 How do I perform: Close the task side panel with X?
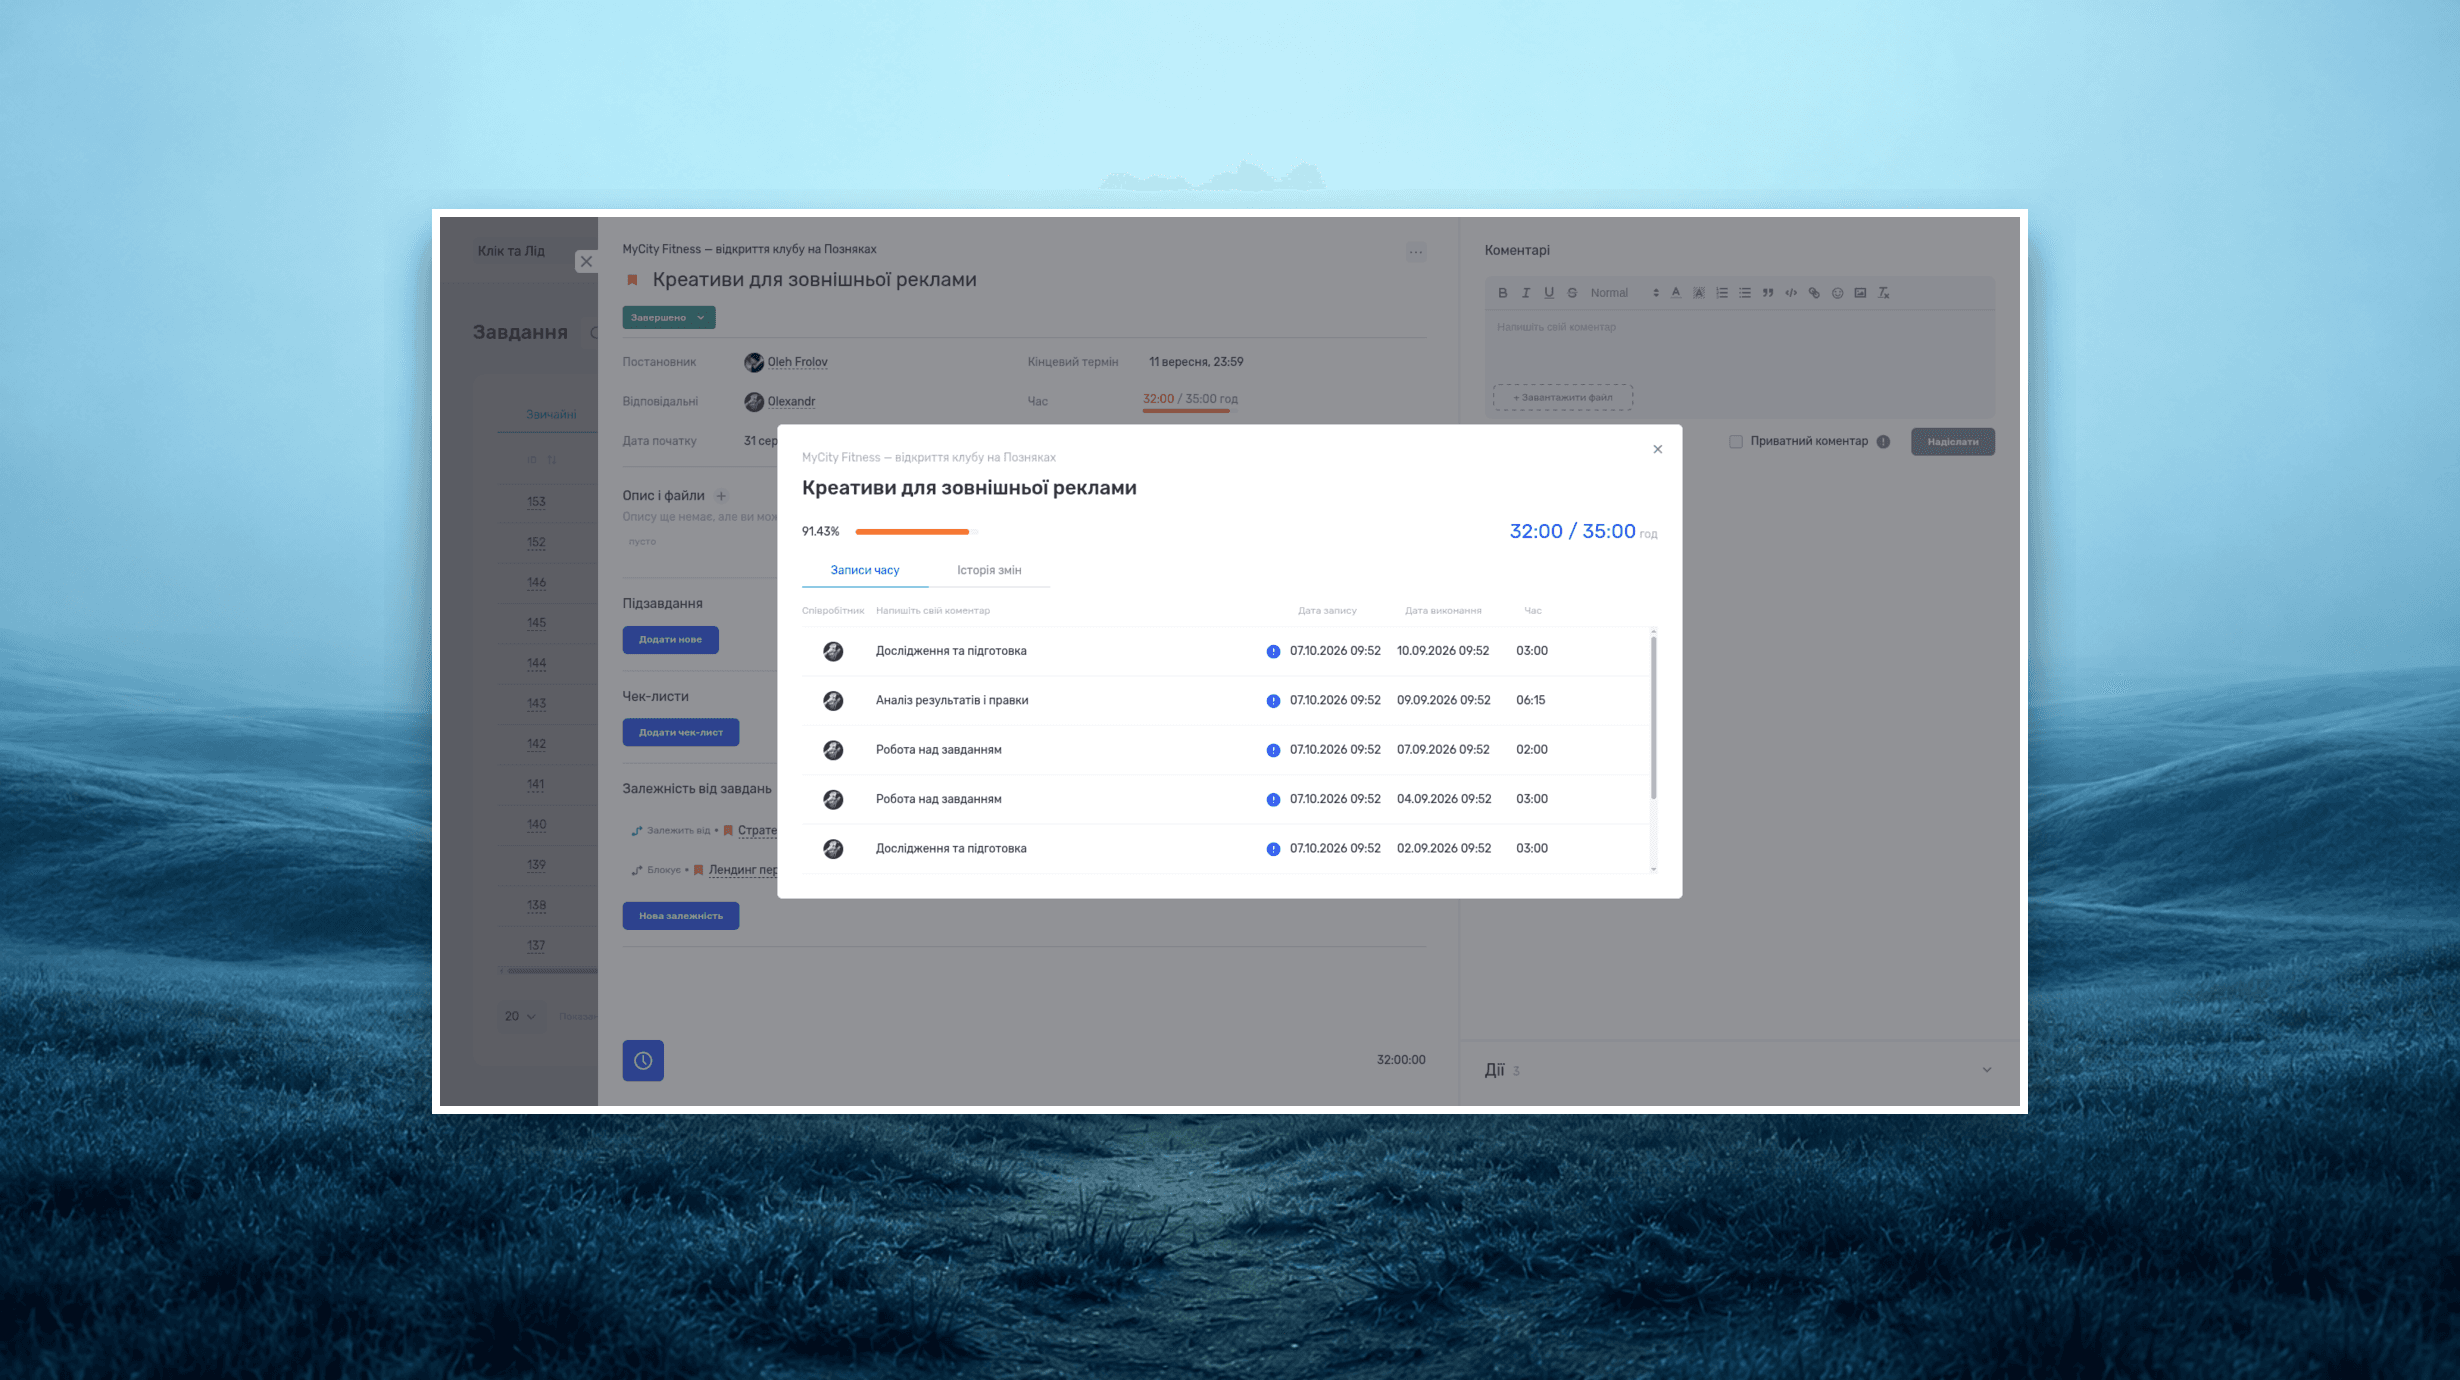pyautogui.click(x=587, y=262)
